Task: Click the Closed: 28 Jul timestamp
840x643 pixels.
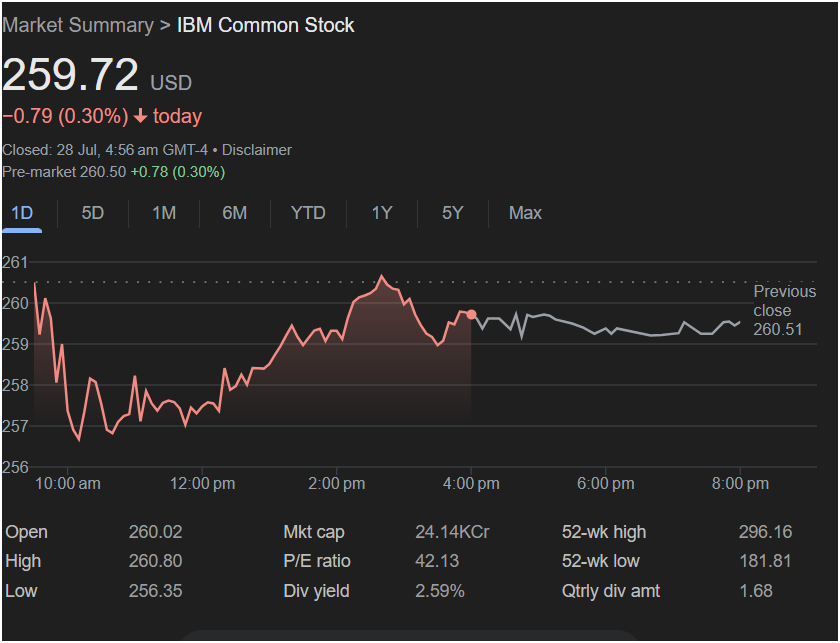Action: [x=104, y=150]
